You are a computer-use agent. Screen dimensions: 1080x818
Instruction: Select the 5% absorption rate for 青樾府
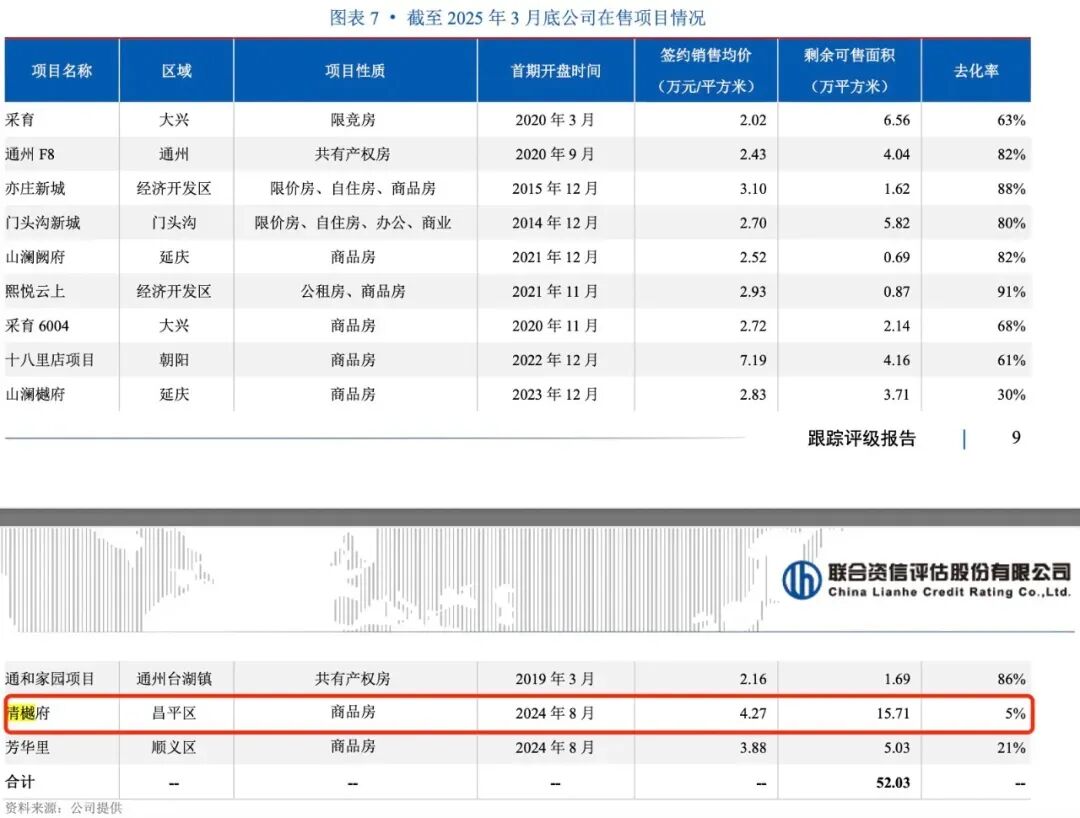point(1015,714)
